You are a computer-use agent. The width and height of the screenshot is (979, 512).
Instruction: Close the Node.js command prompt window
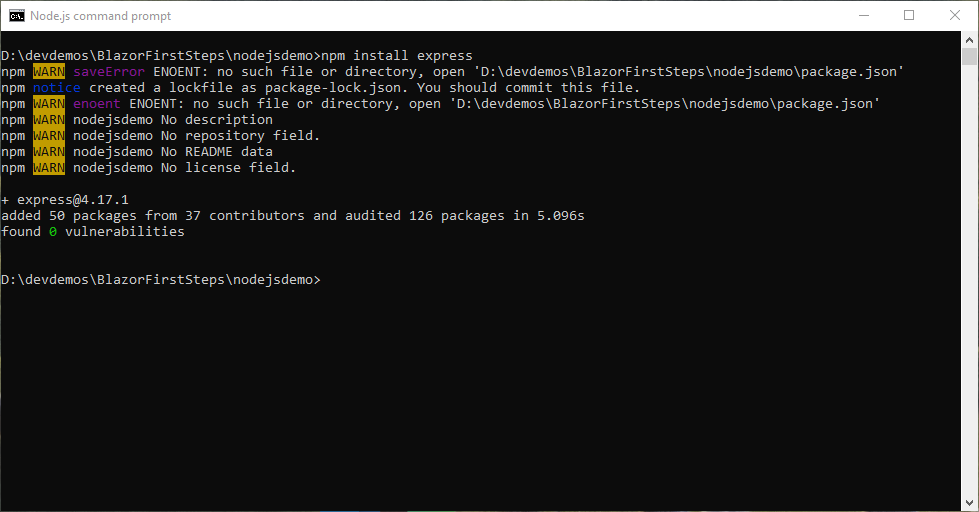(955, 16)
